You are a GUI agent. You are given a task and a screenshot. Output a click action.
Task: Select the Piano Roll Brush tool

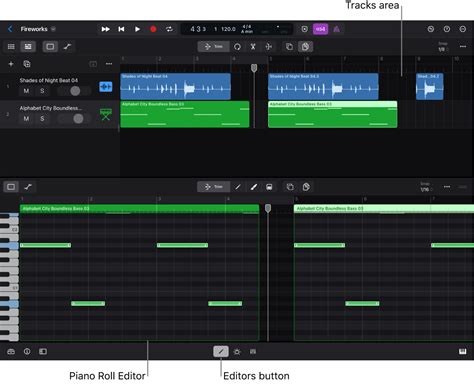click(x=254, y=187)
